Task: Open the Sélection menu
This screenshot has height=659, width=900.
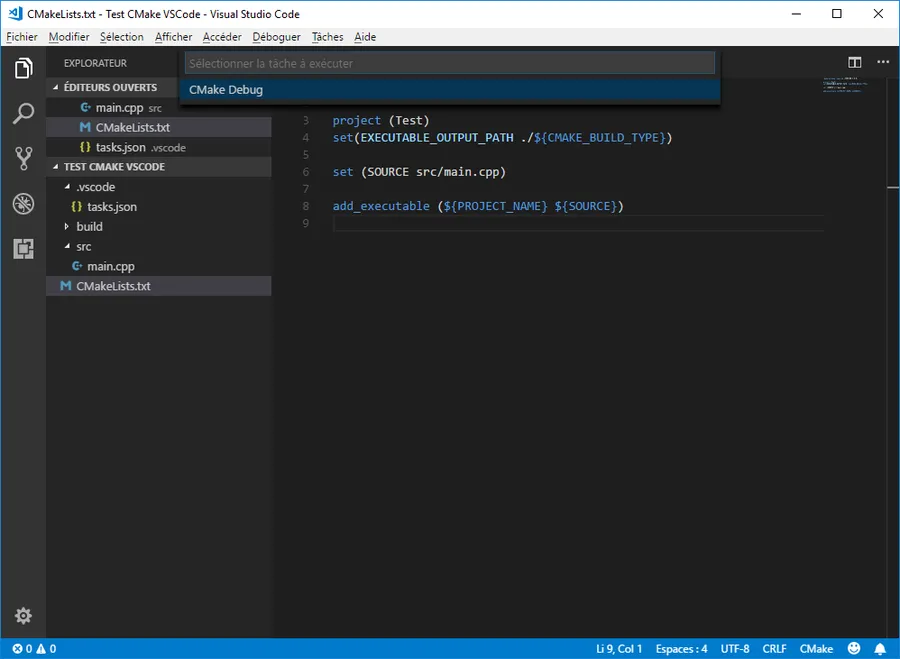Action: pyautogui.click(x=122, y=37)
